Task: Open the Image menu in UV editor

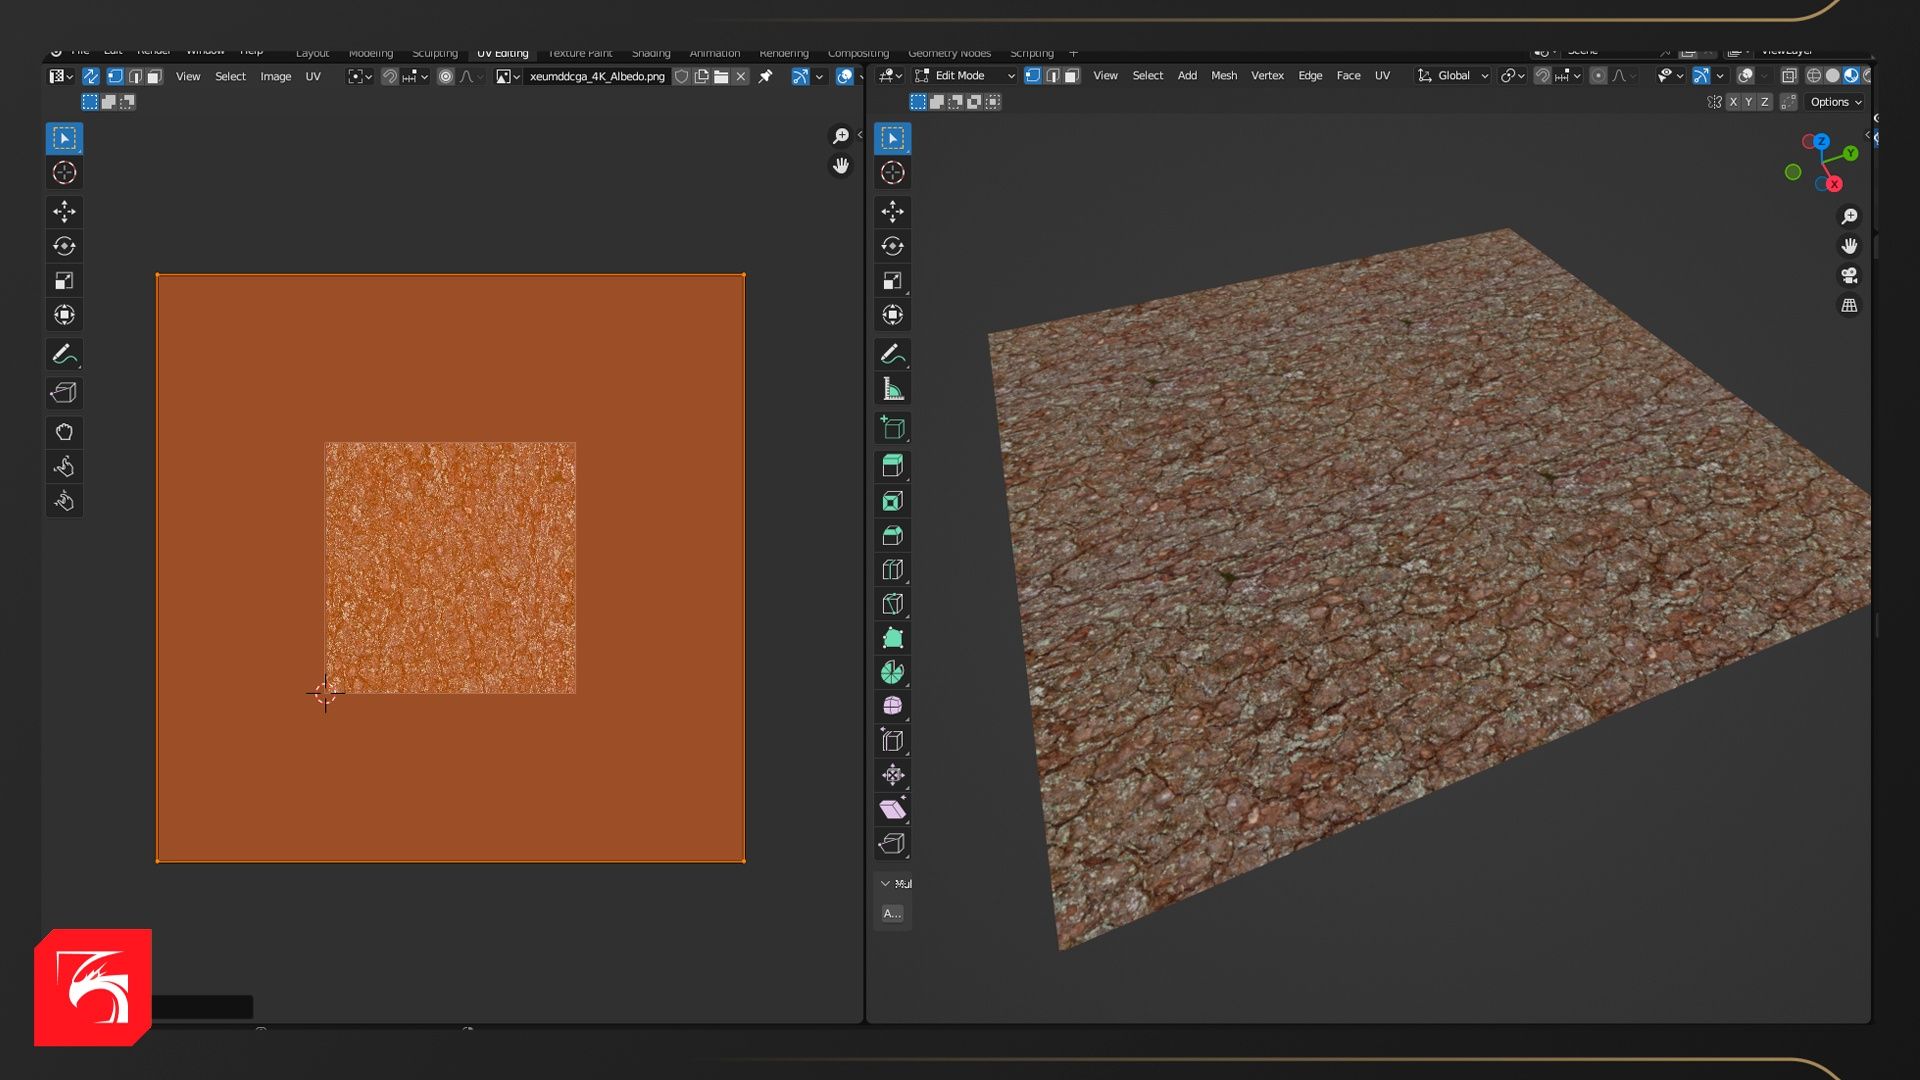Action: pyautogui.click(x=275, y=76)
